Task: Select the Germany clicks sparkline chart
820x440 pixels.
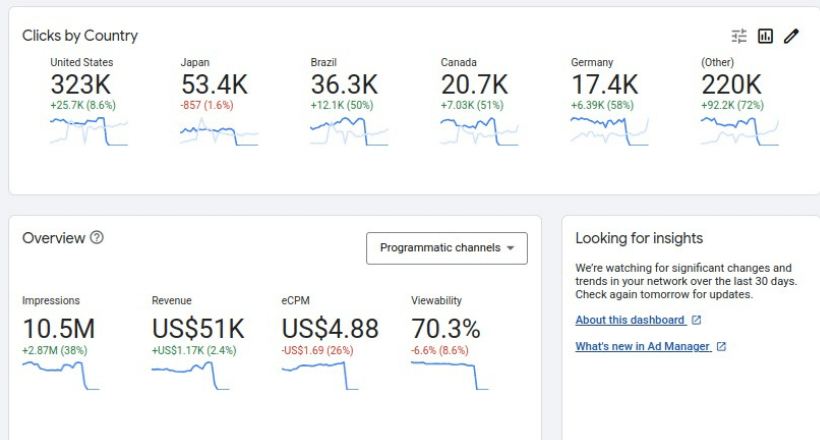Action: tap(609, 131)
